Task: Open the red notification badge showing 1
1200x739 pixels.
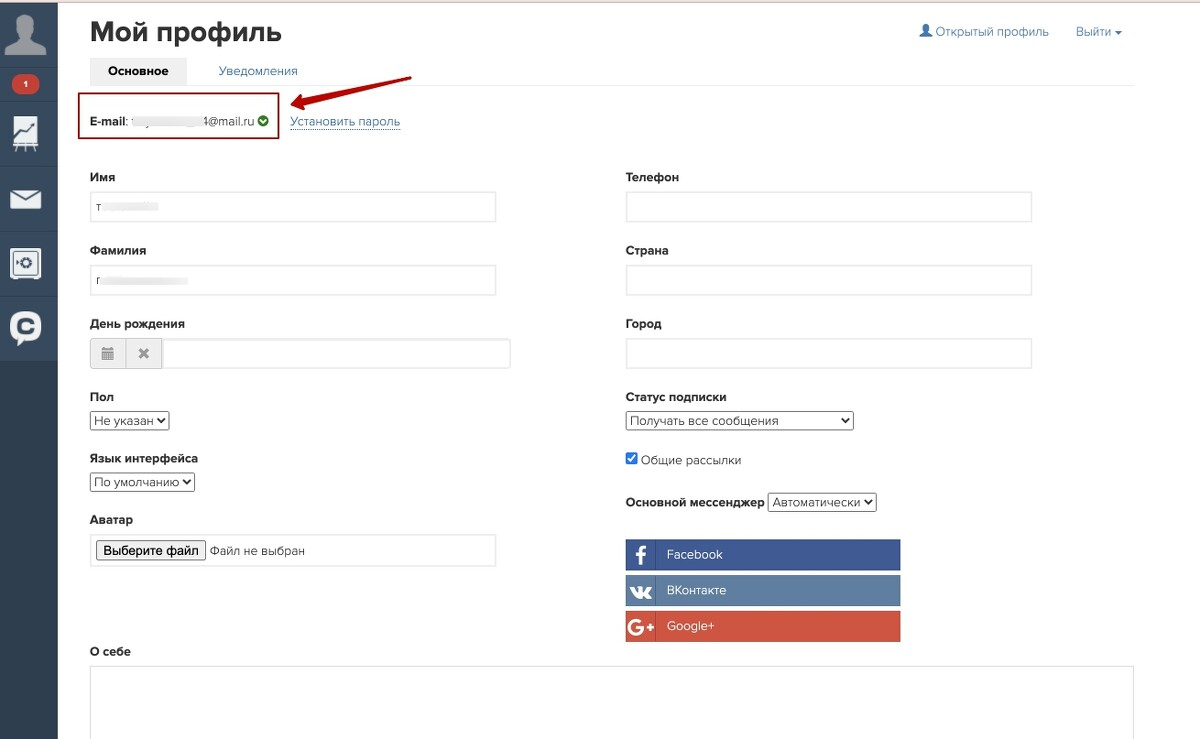Action: tap(26, 85)
